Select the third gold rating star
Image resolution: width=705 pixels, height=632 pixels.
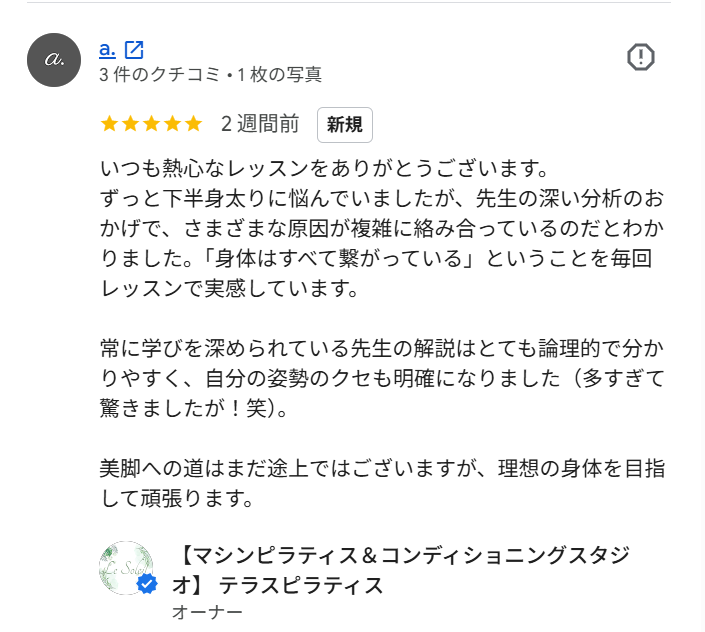[x=152, y=124]
